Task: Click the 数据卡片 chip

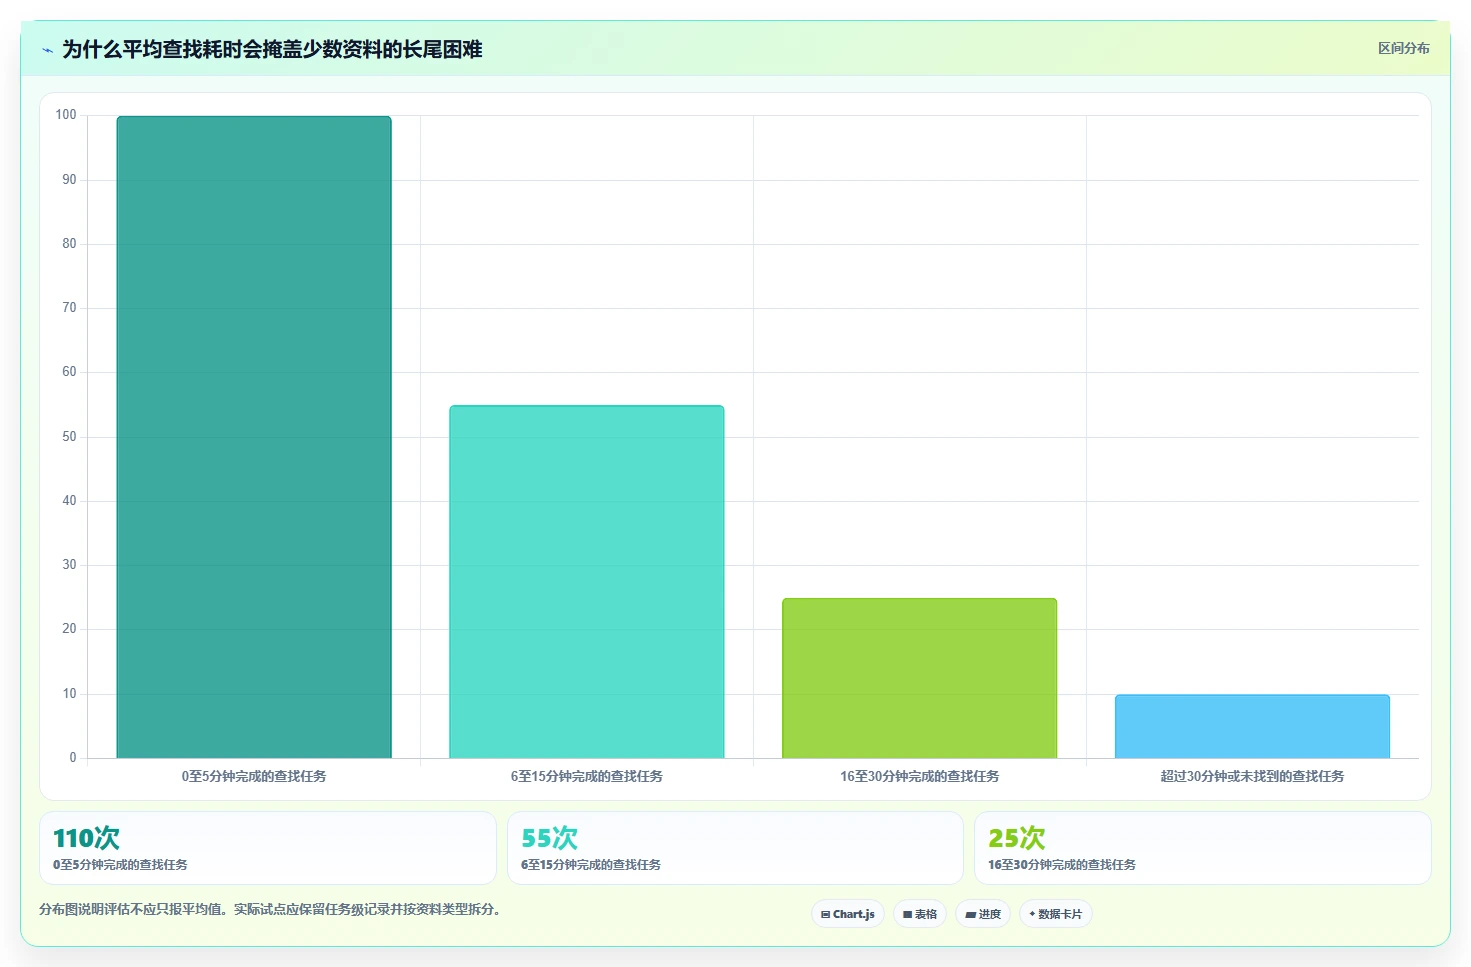Action: tap(1056, 914)
